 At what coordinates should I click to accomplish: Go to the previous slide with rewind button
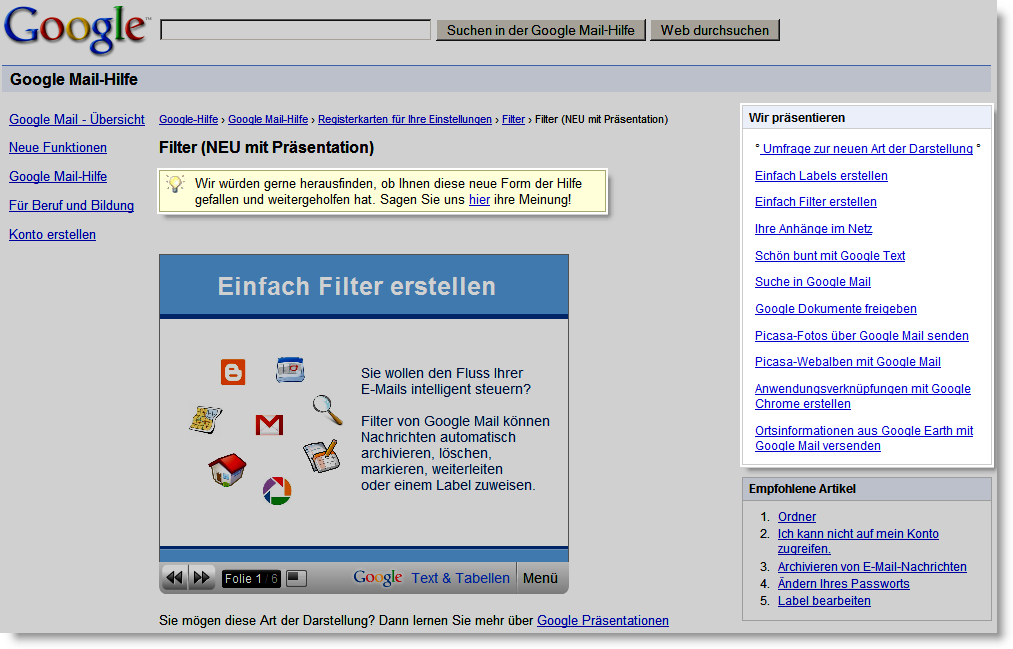[174, 578]
